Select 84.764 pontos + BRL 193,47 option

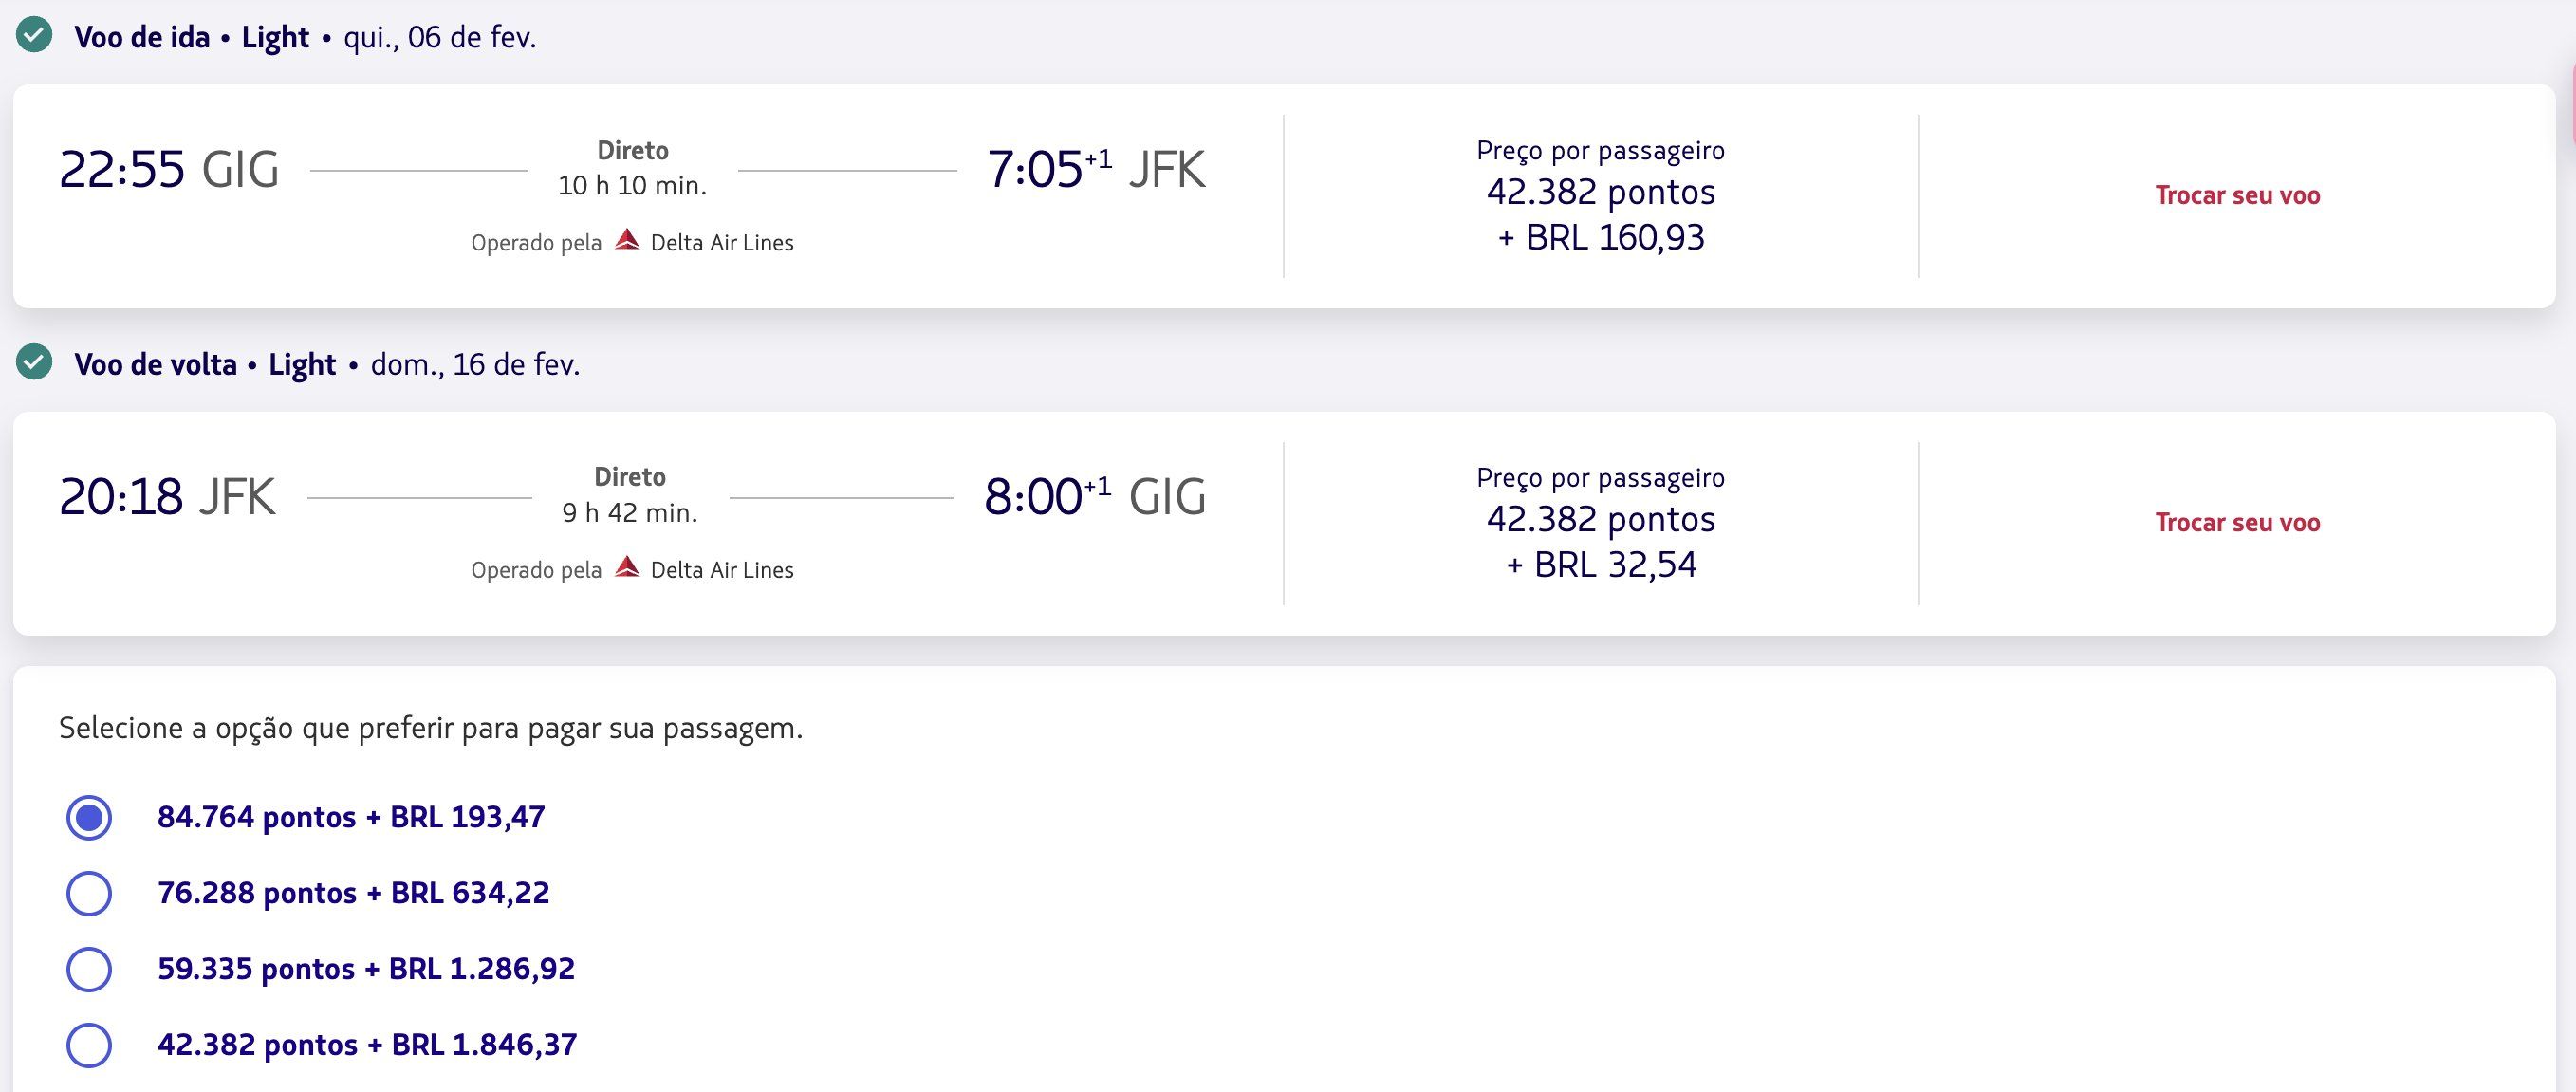(89, 817)
